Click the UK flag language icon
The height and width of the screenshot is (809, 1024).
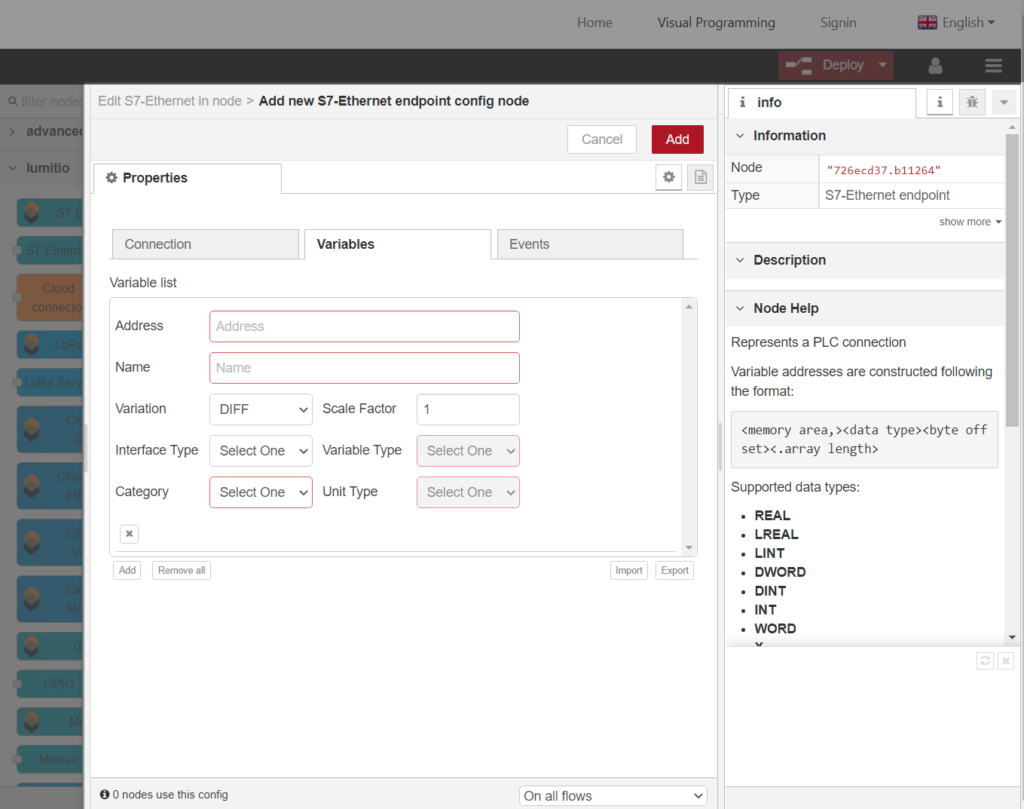coord(927,23)
